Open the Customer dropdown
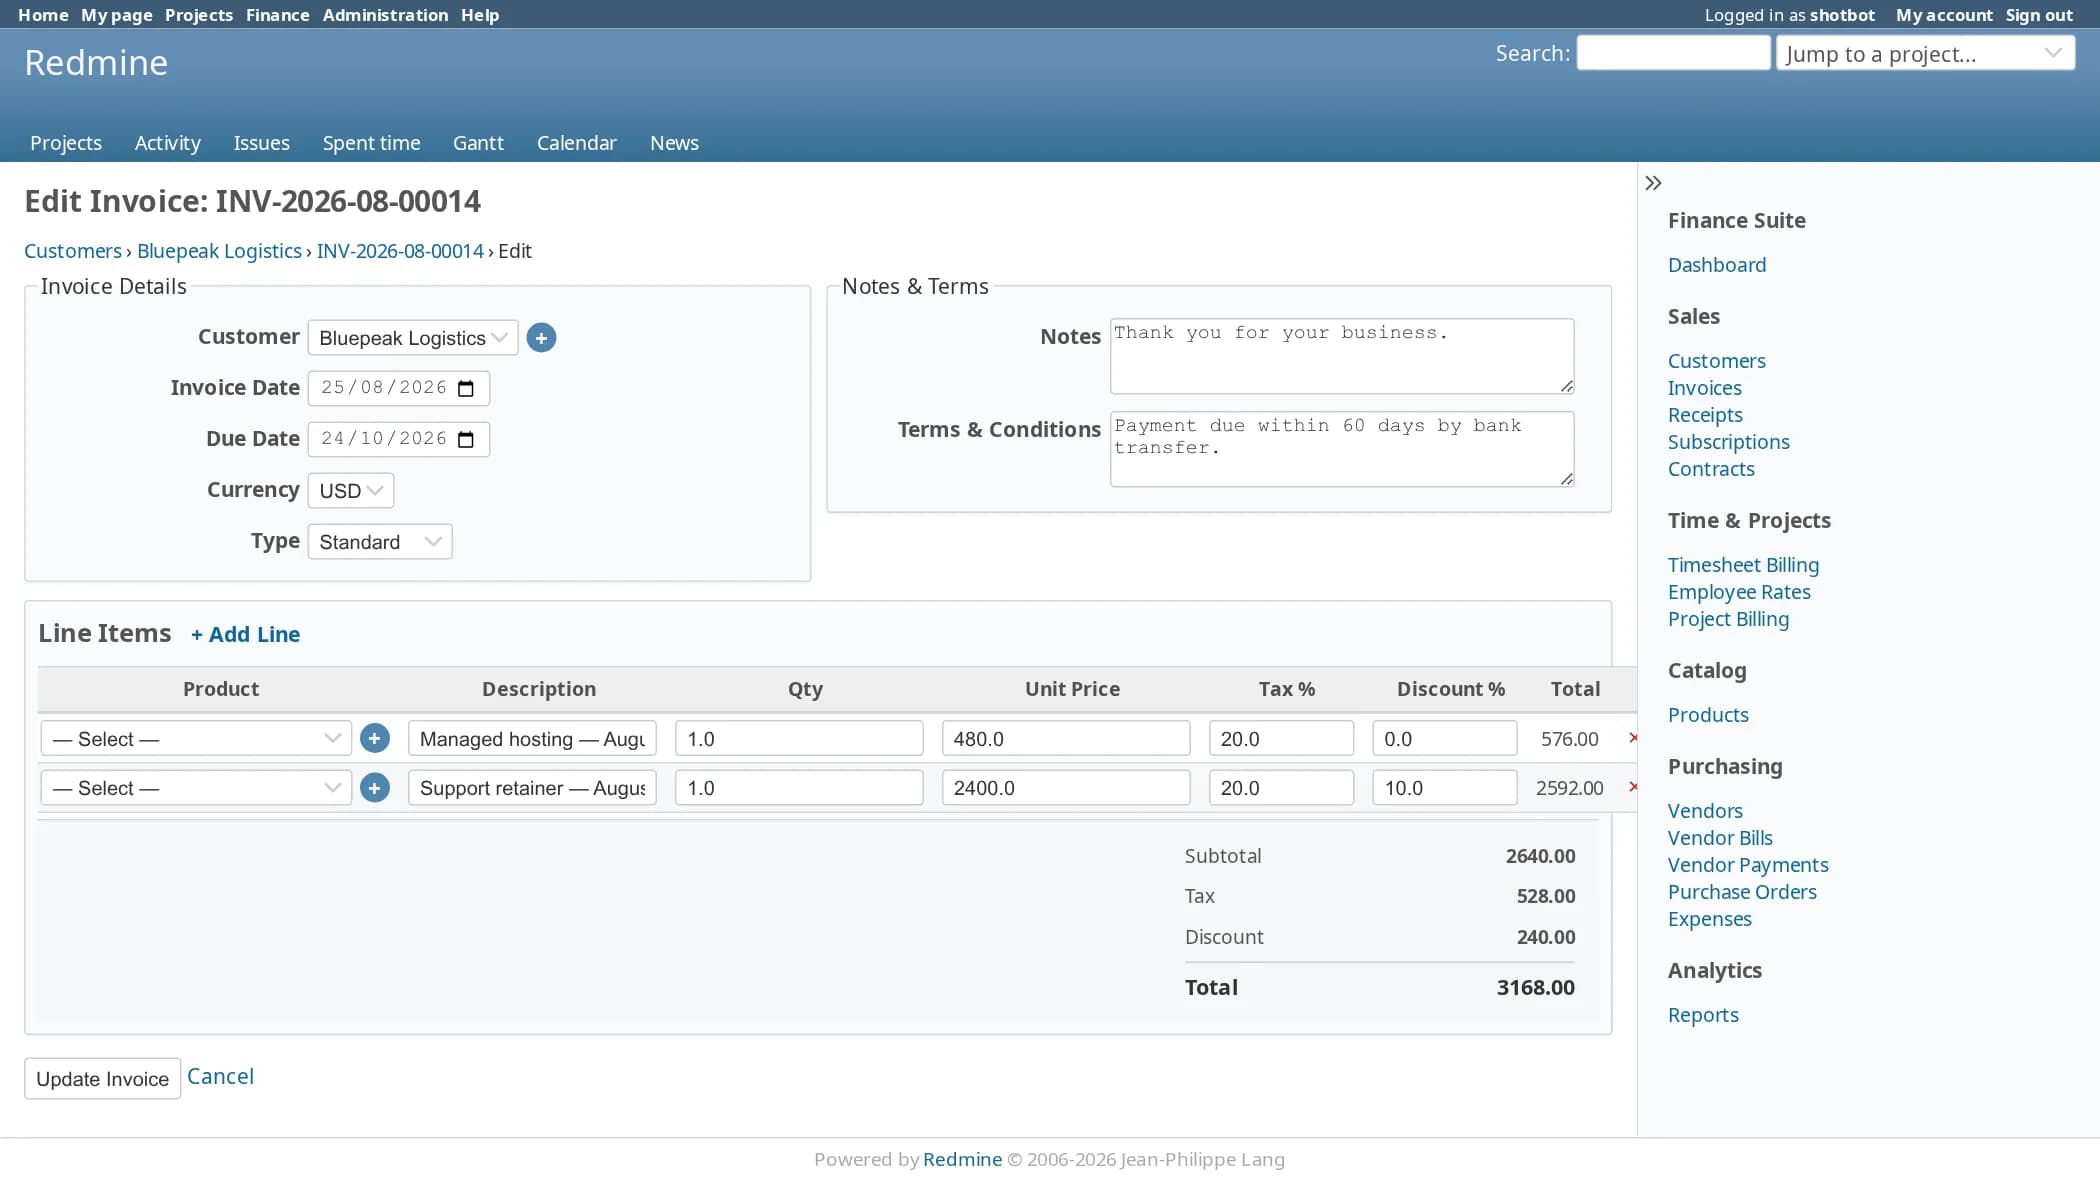The width and height of the screenshot is (2100, 1179). pyautogui.click(x=413, y=338)
